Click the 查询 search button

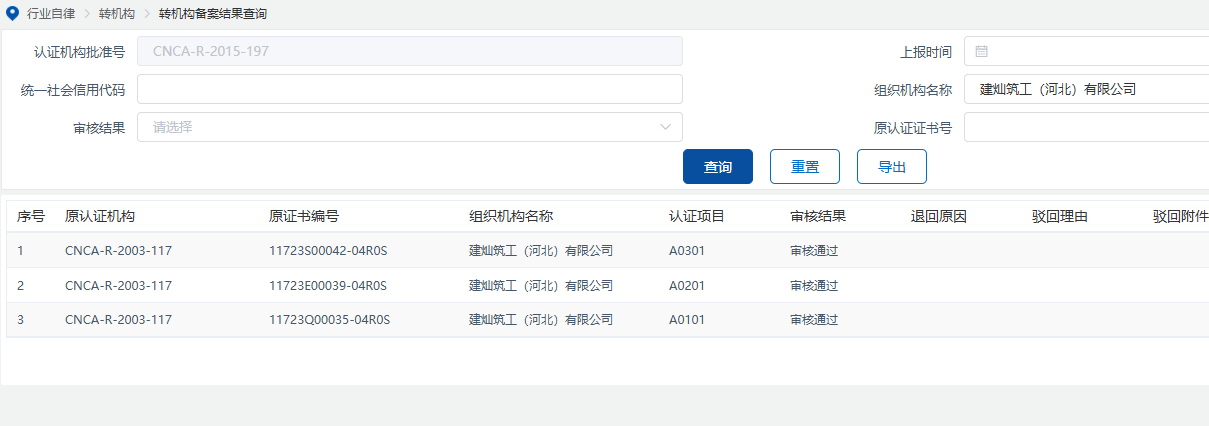717,167
